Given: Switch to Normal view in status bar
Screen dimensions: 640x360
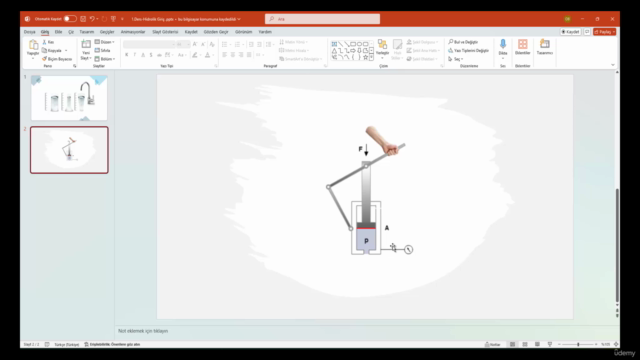Looking at the screenshot, I should point(512,344).
